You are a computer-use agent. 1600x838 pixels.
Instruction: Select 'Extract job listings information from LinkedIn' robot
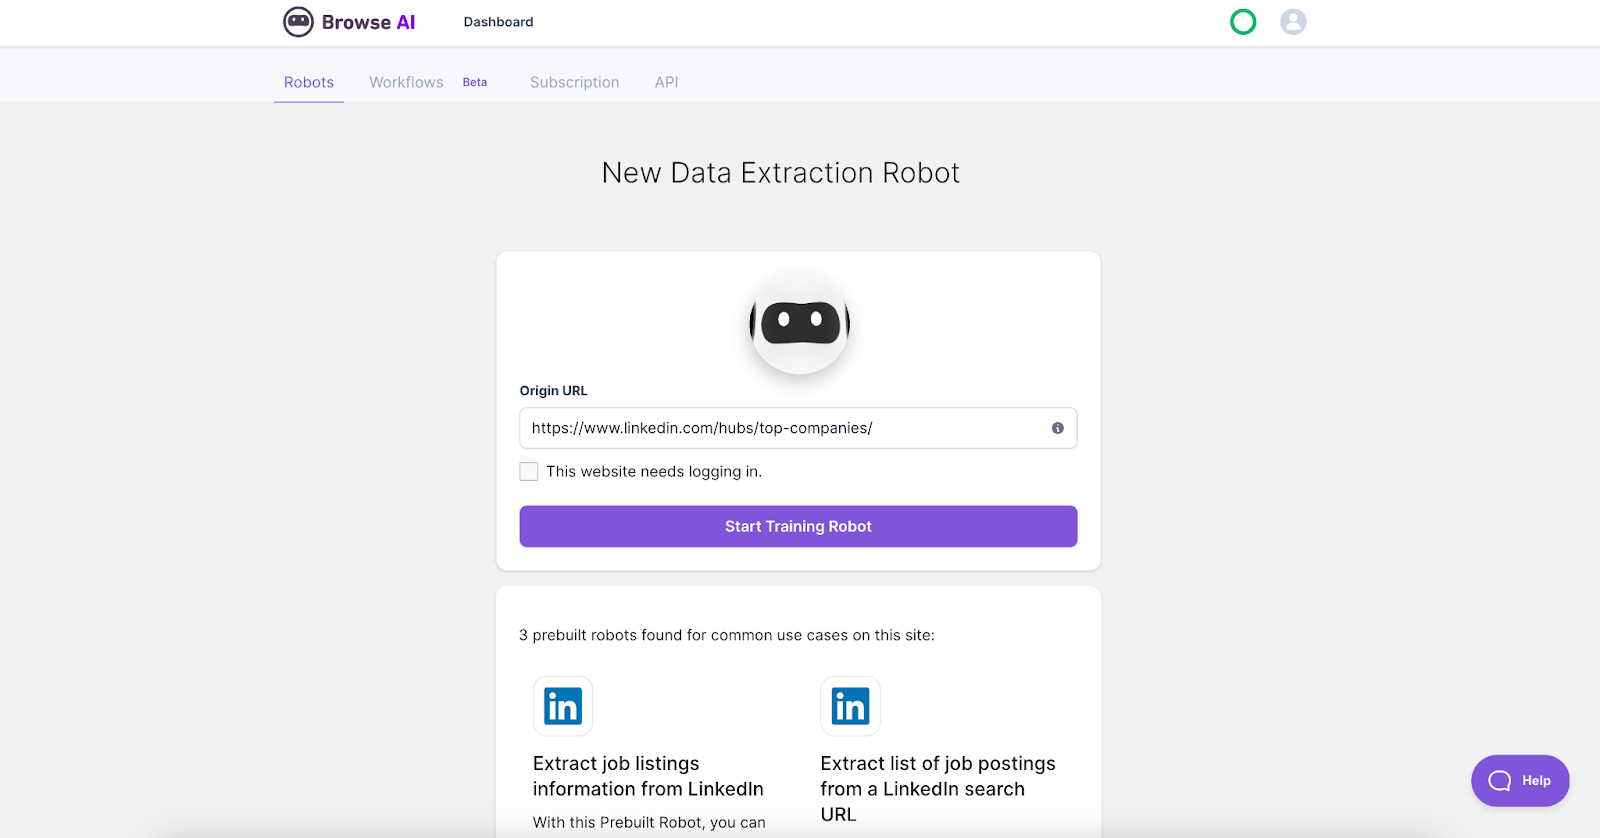point(648,776)
